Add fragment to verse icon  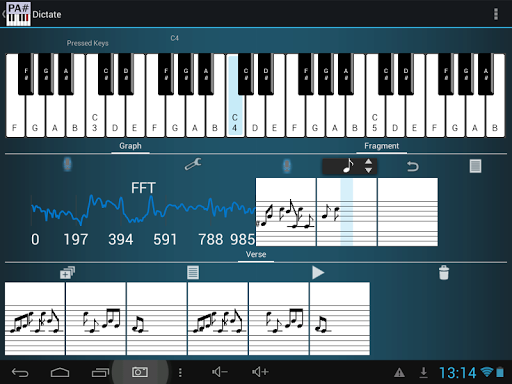[67, 272]
